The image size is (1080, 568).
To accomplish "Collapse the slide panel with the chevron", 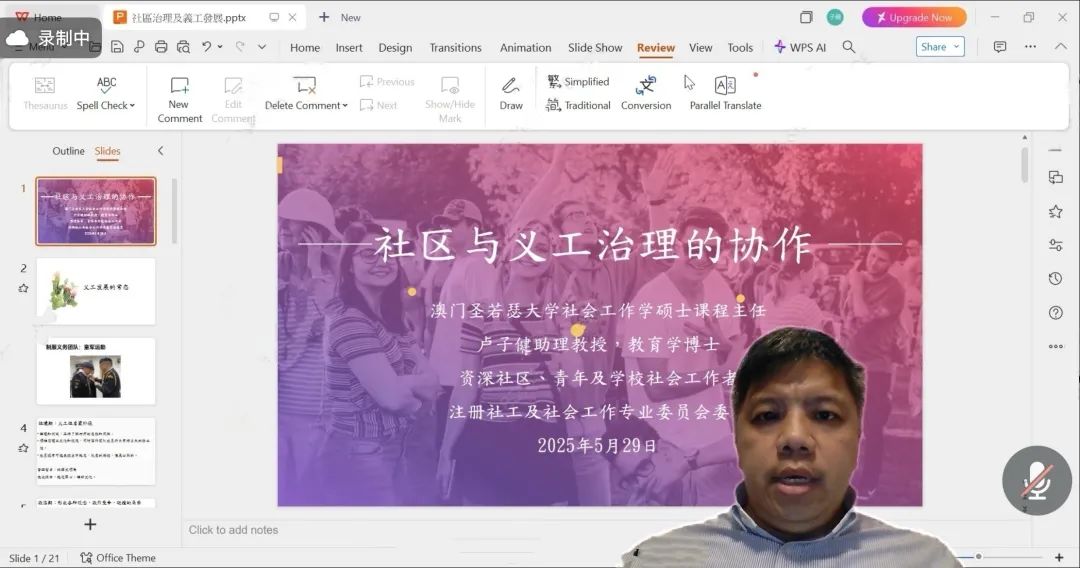I will (160, 151).
